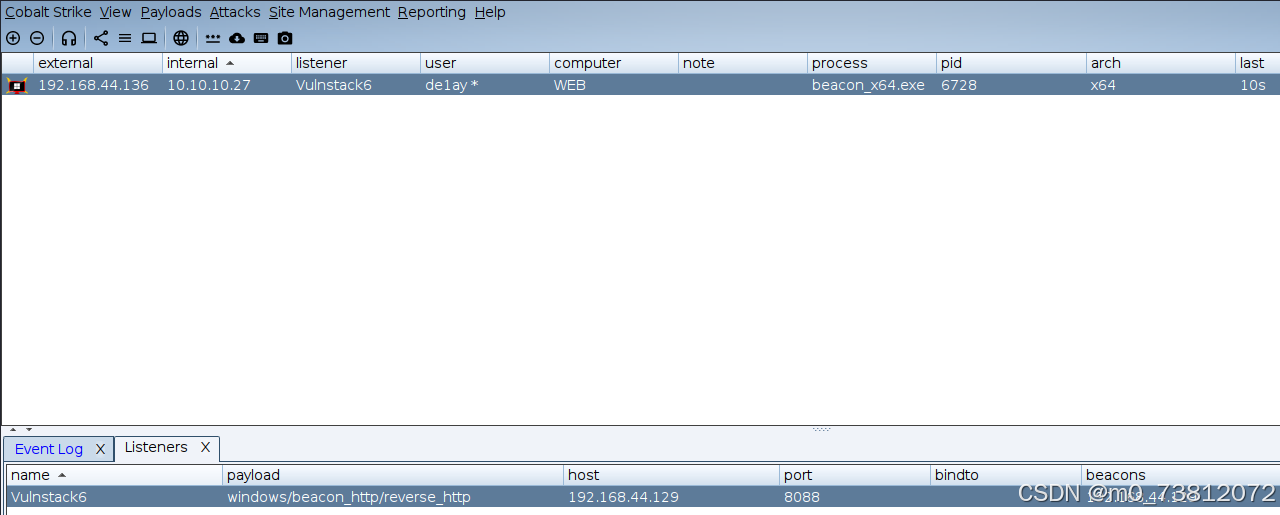Open the Site Management menu
Image resolution: width=1280 pixels, height=515 pixels.
tap(329, 12)
